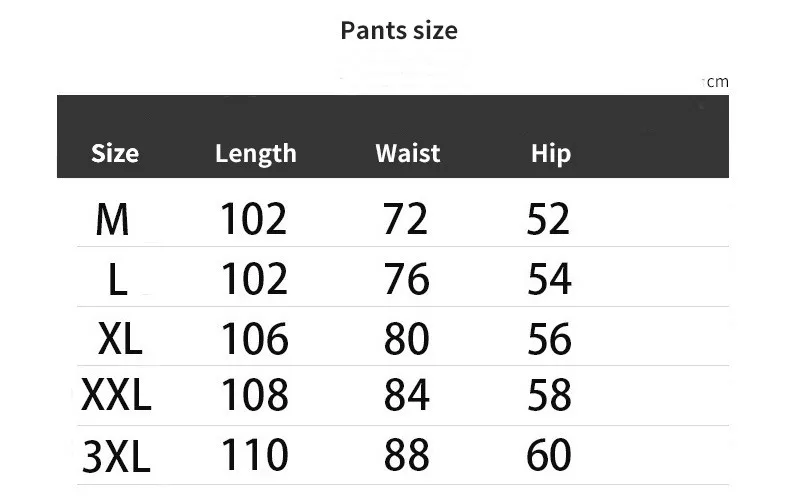Click waist value 76 for L

(x=407, y=279)
